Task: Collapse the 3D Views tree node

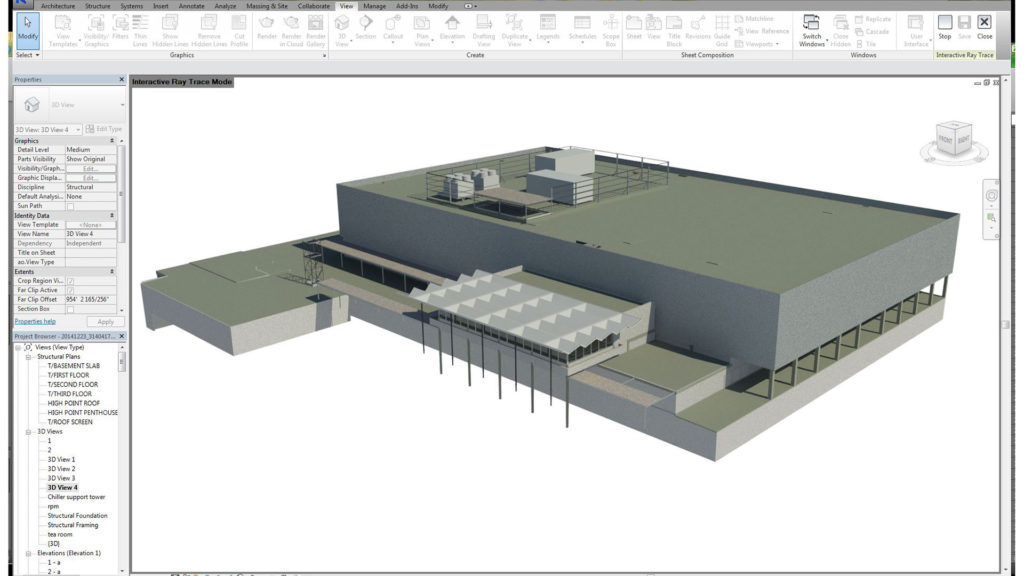Action: click(30, 431)
